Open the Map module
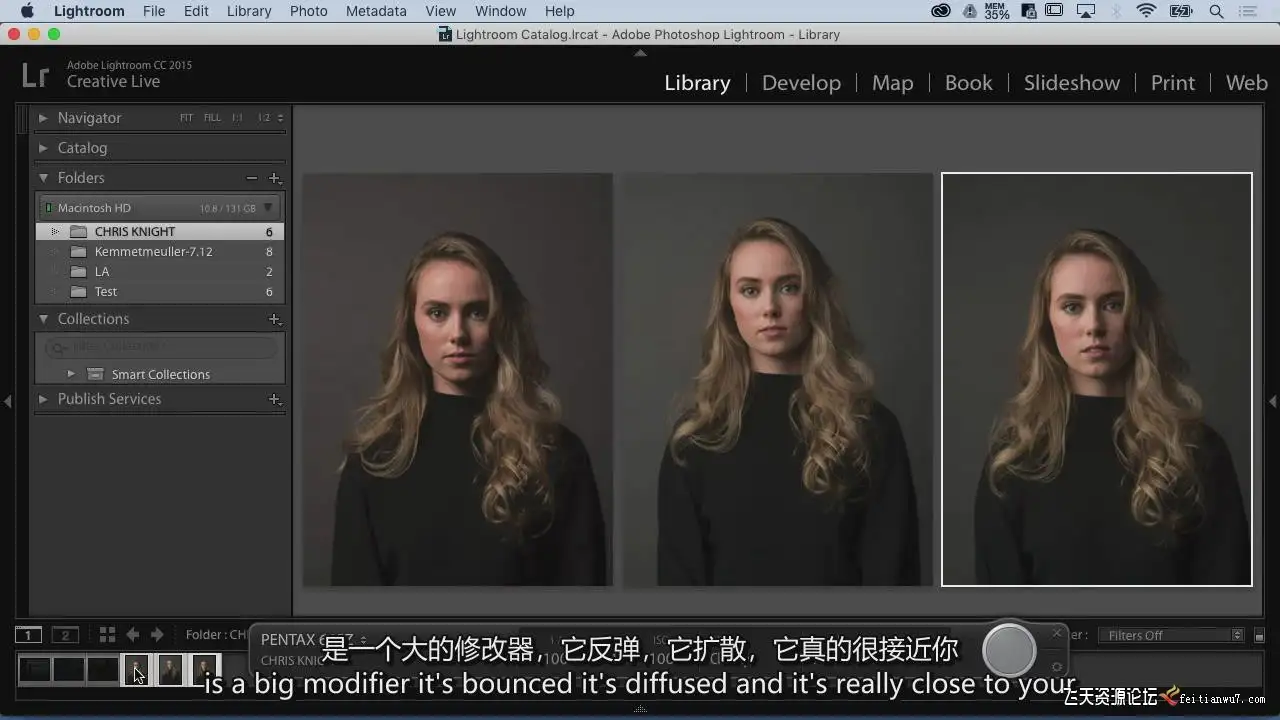The image size is (1280, 720). [x=892, y=83]
